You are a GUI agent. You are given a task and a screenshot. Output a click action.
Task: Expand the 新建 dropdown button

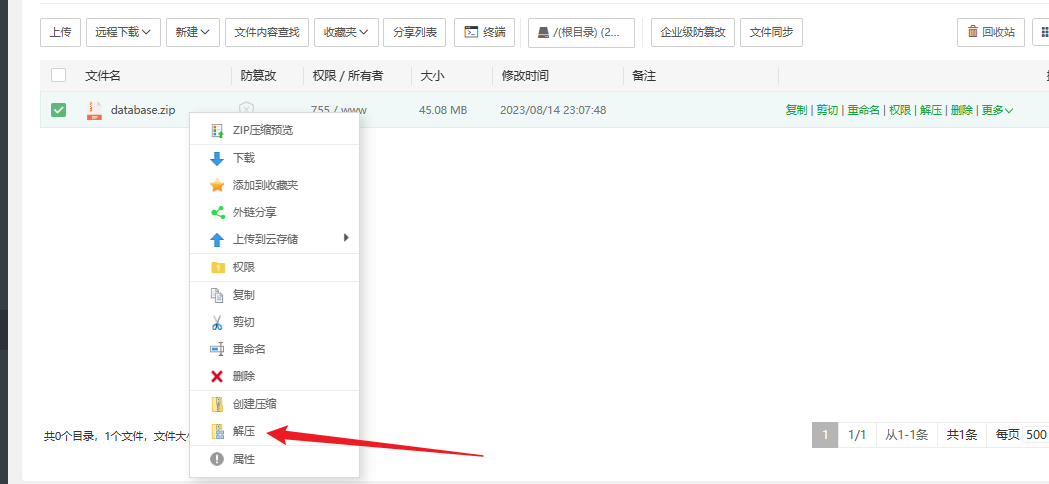[x=192, y=32]
